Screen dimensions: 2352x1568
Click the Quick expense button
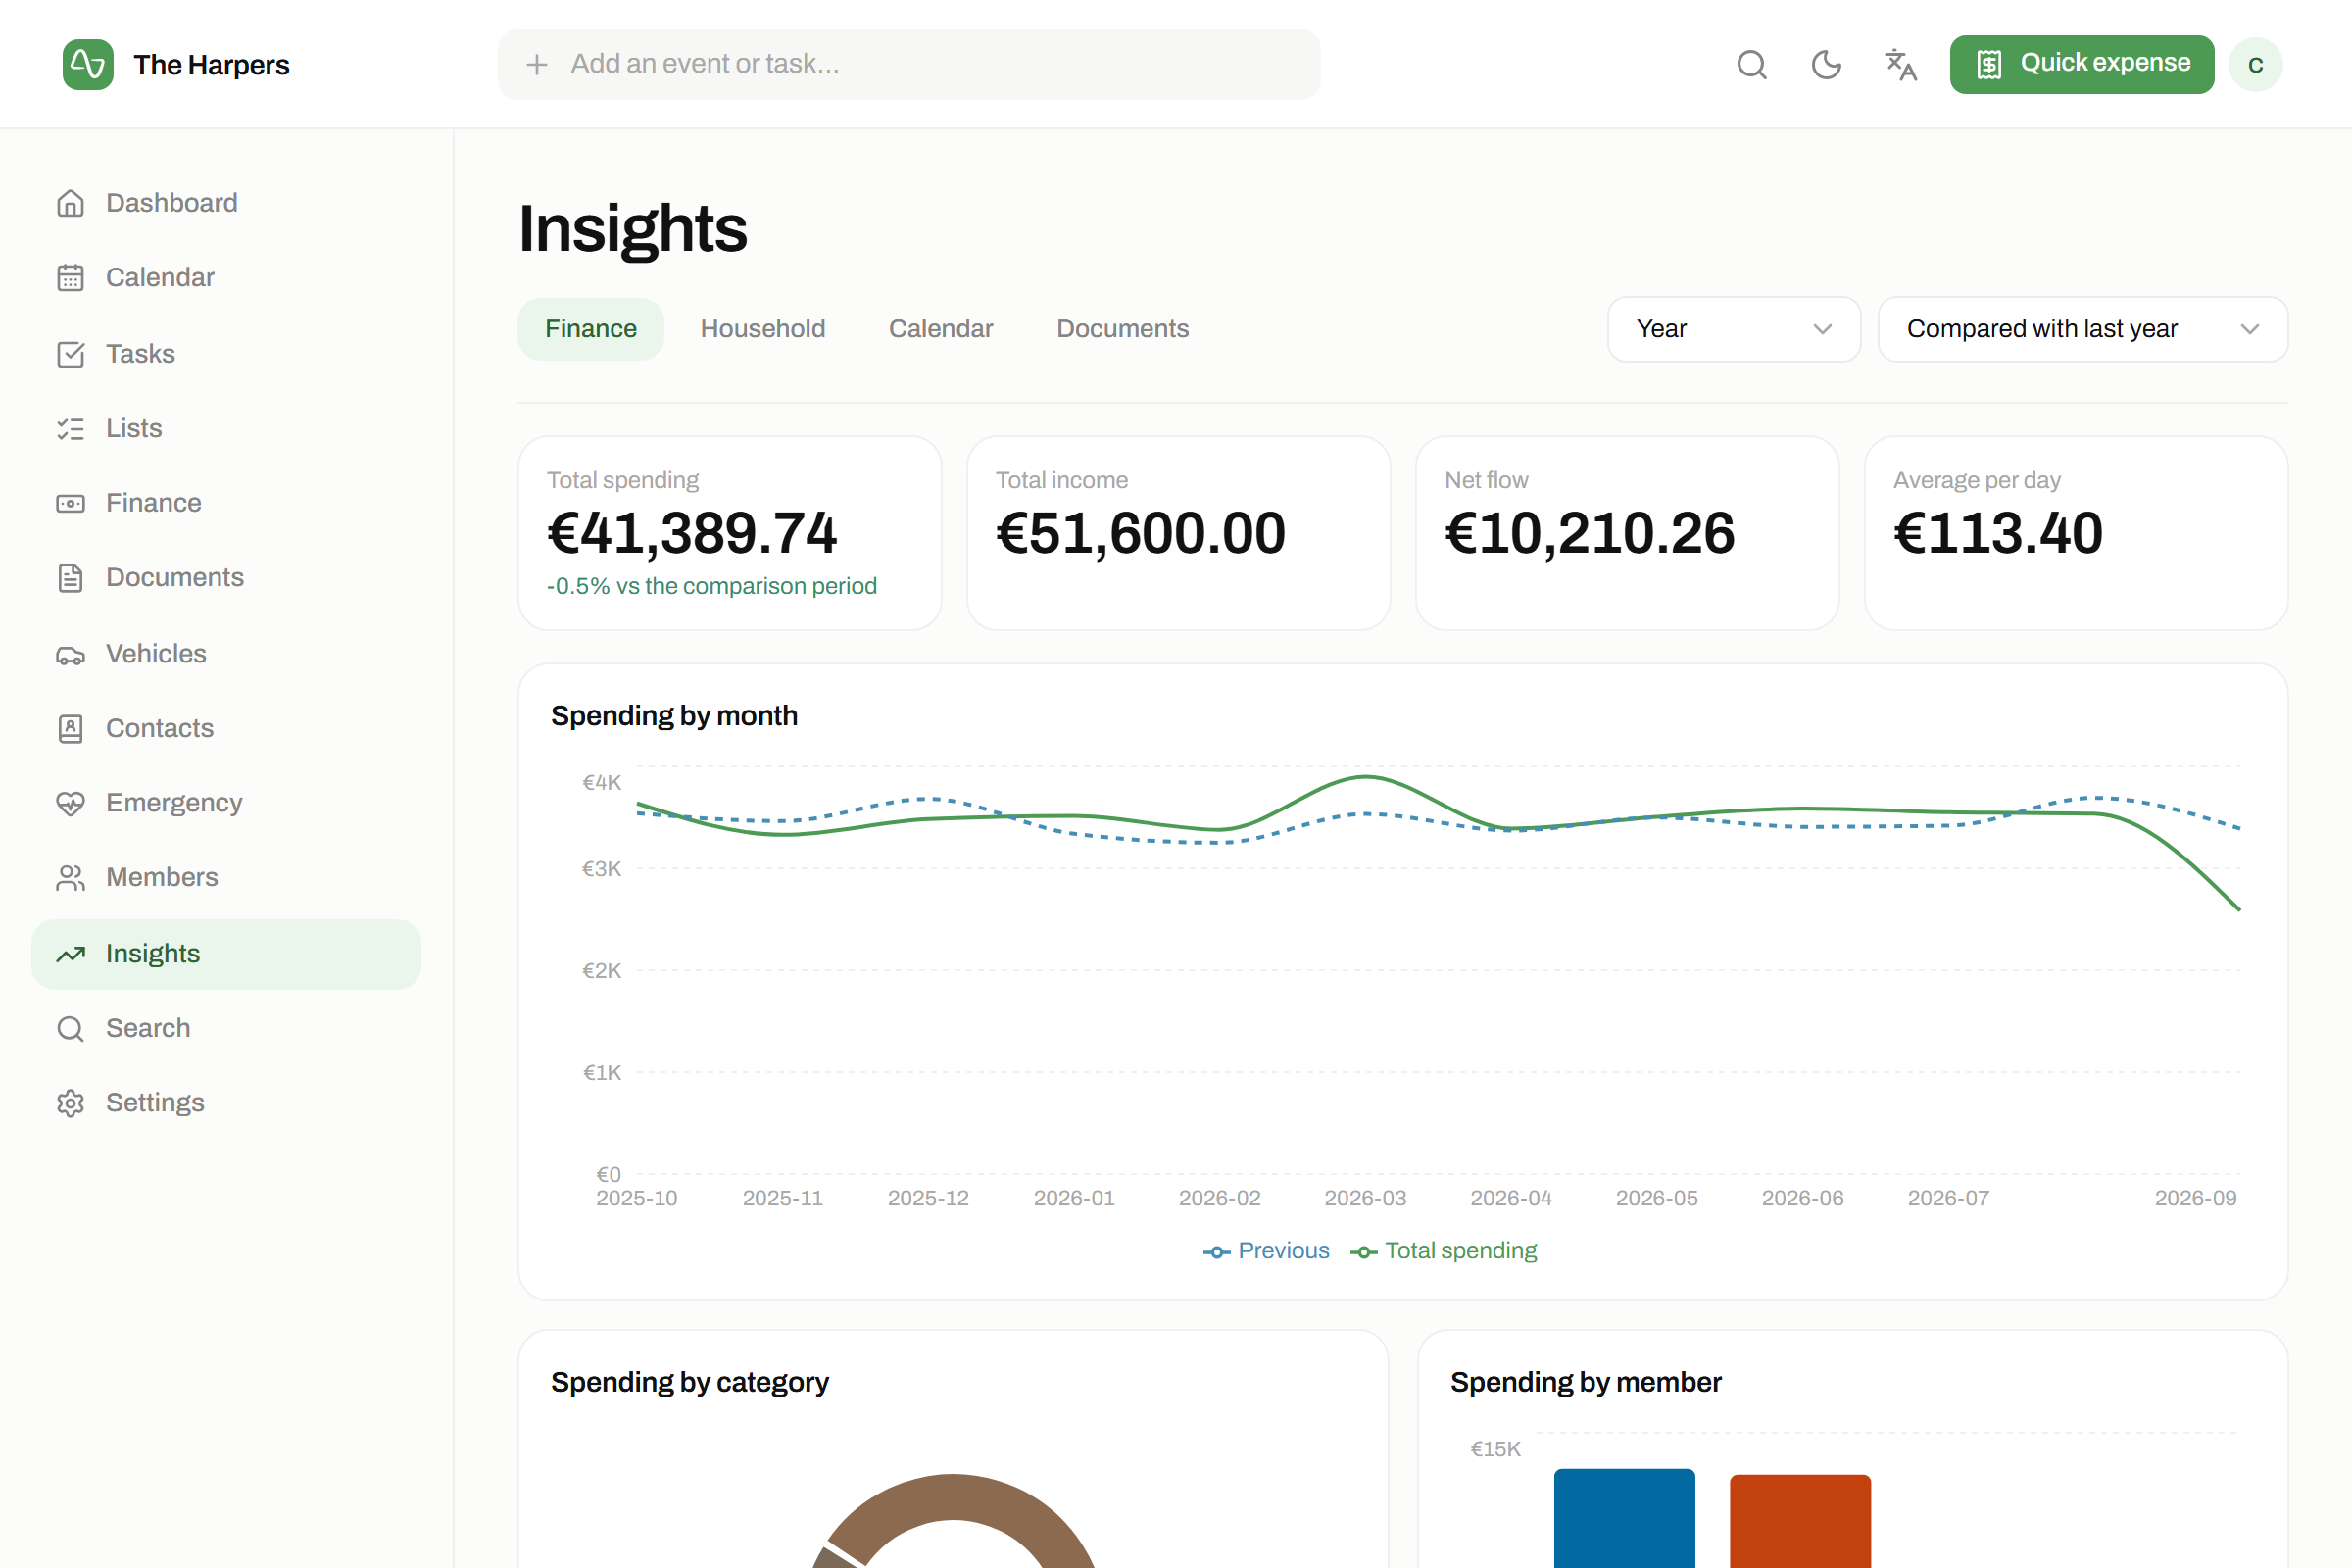(x=2082, y=64)
